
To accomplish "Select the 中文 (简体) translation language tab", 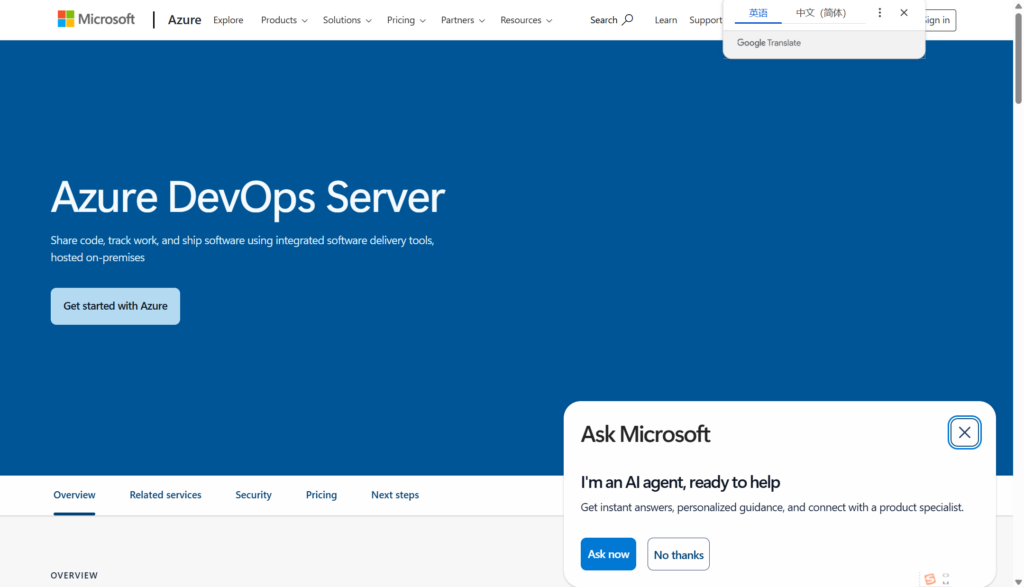I will tap(820, 13).
